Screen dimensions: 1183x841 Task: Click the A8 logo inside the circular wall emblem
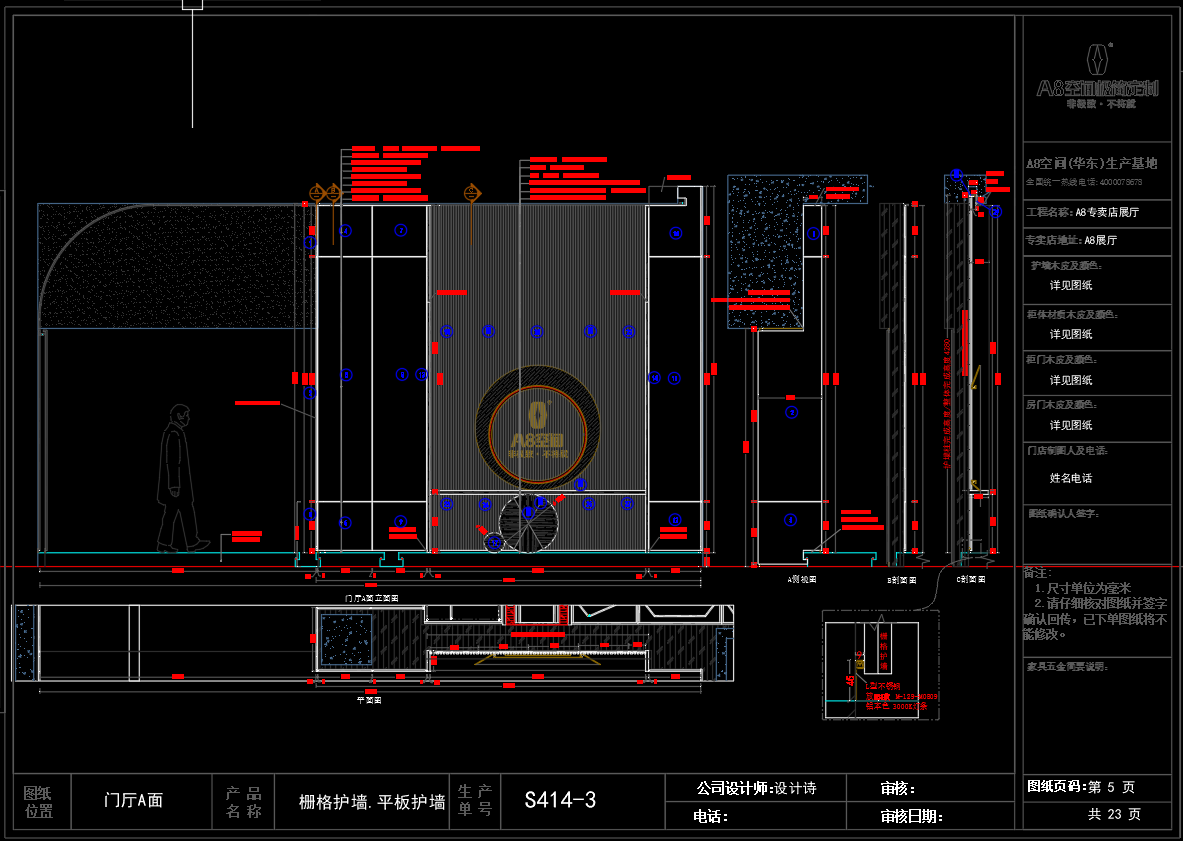point(537,431)
